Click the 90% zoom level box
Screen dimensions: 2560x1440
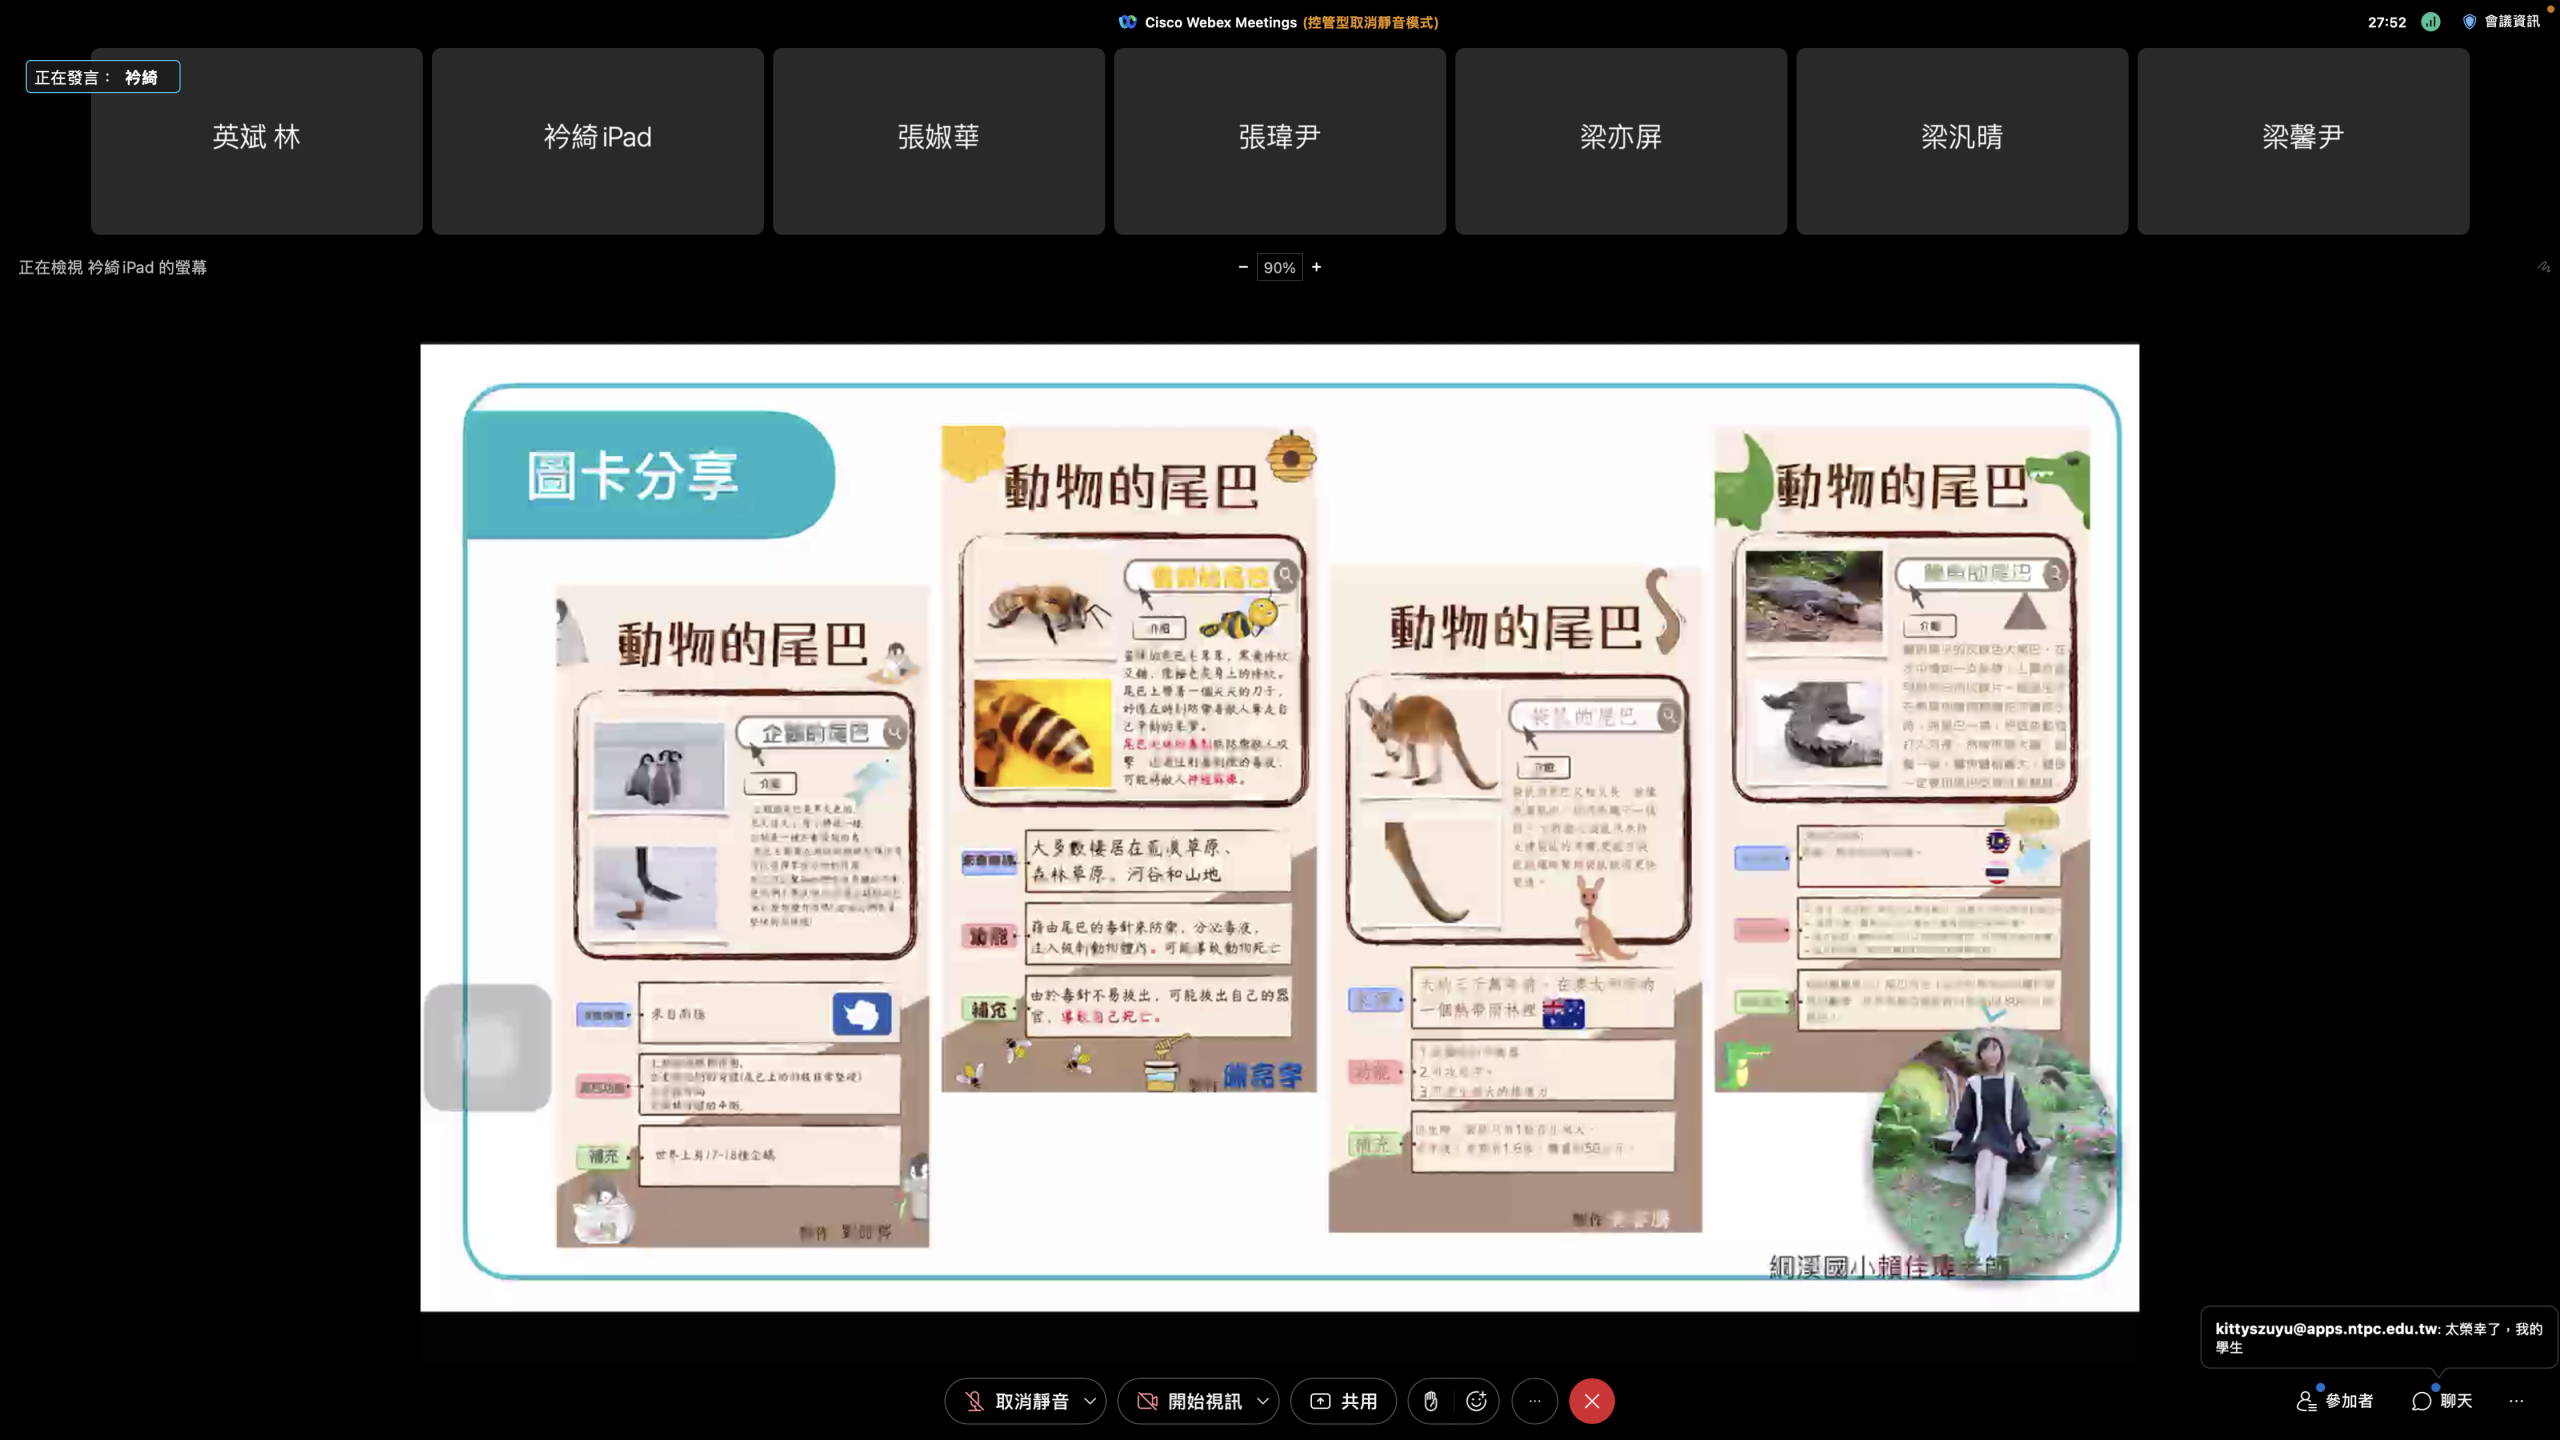[1279, 268]
